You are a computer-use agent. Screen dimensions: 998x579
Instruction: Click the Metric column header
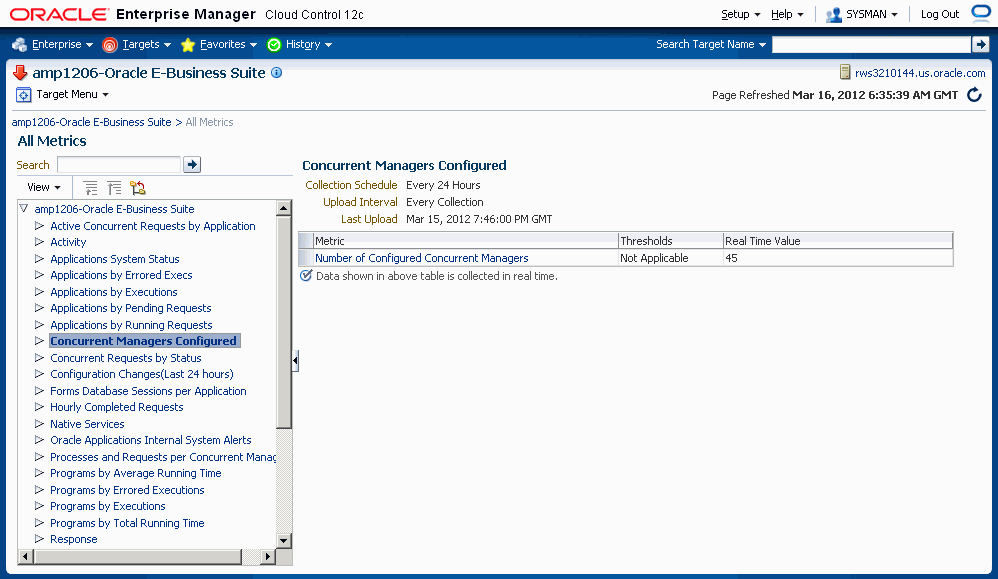[x=465, y=241]
